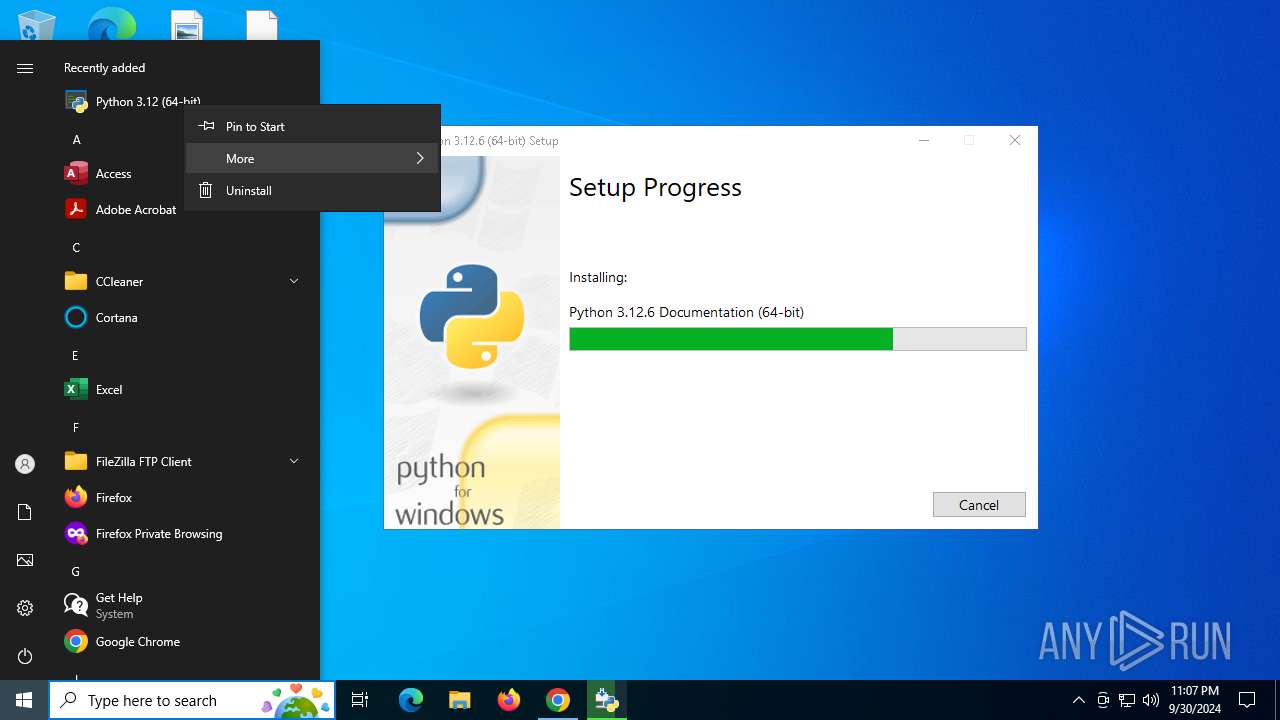
Task: Expand the More submenu arrow
Action: point(420,158)
